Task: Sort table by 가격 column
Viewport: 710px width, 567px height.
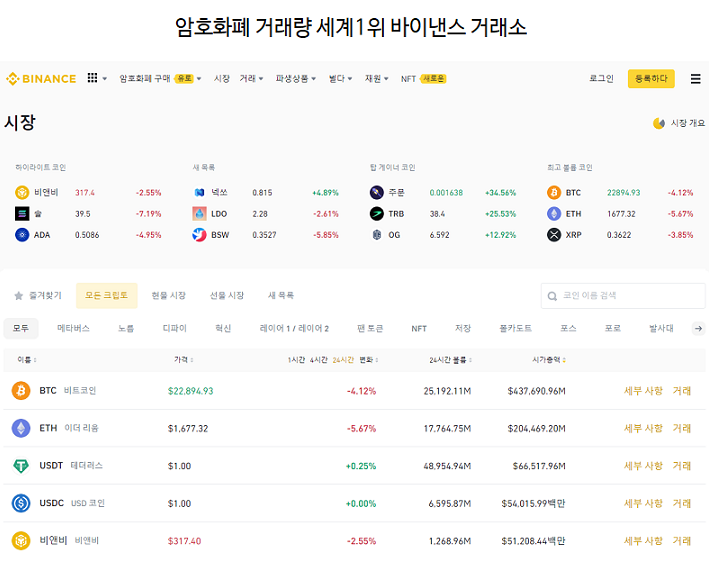Action: tap(183, 360)
